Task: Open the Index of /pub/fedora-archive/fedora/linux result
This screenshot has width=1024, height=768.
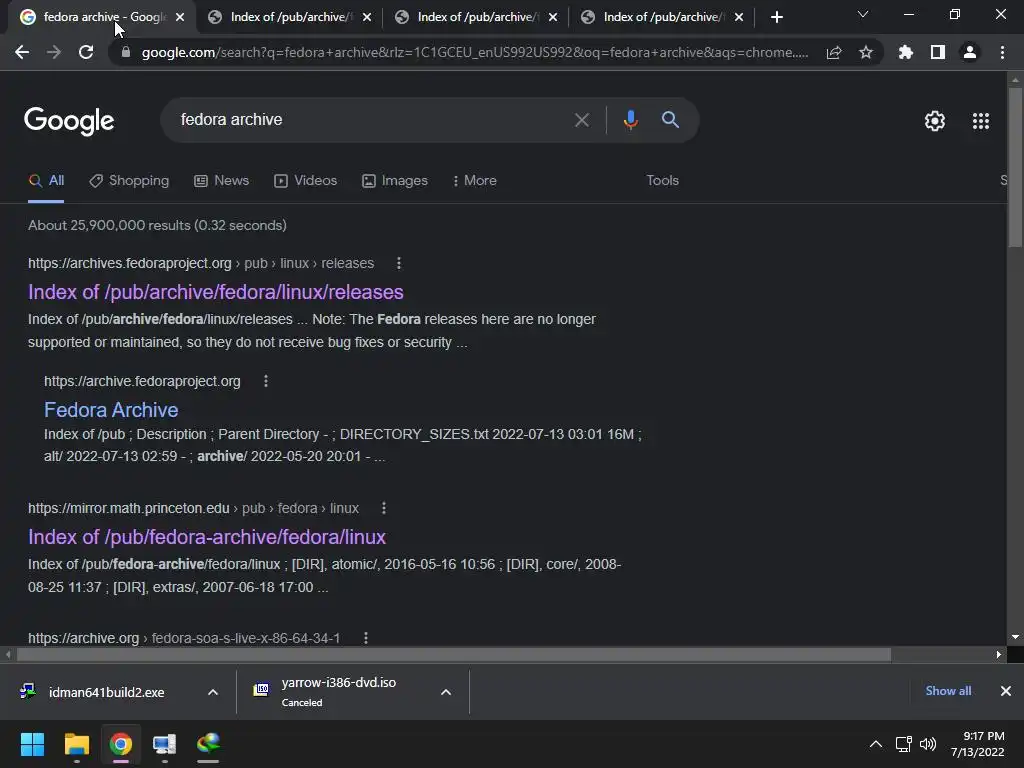Action: coord(207,537)
